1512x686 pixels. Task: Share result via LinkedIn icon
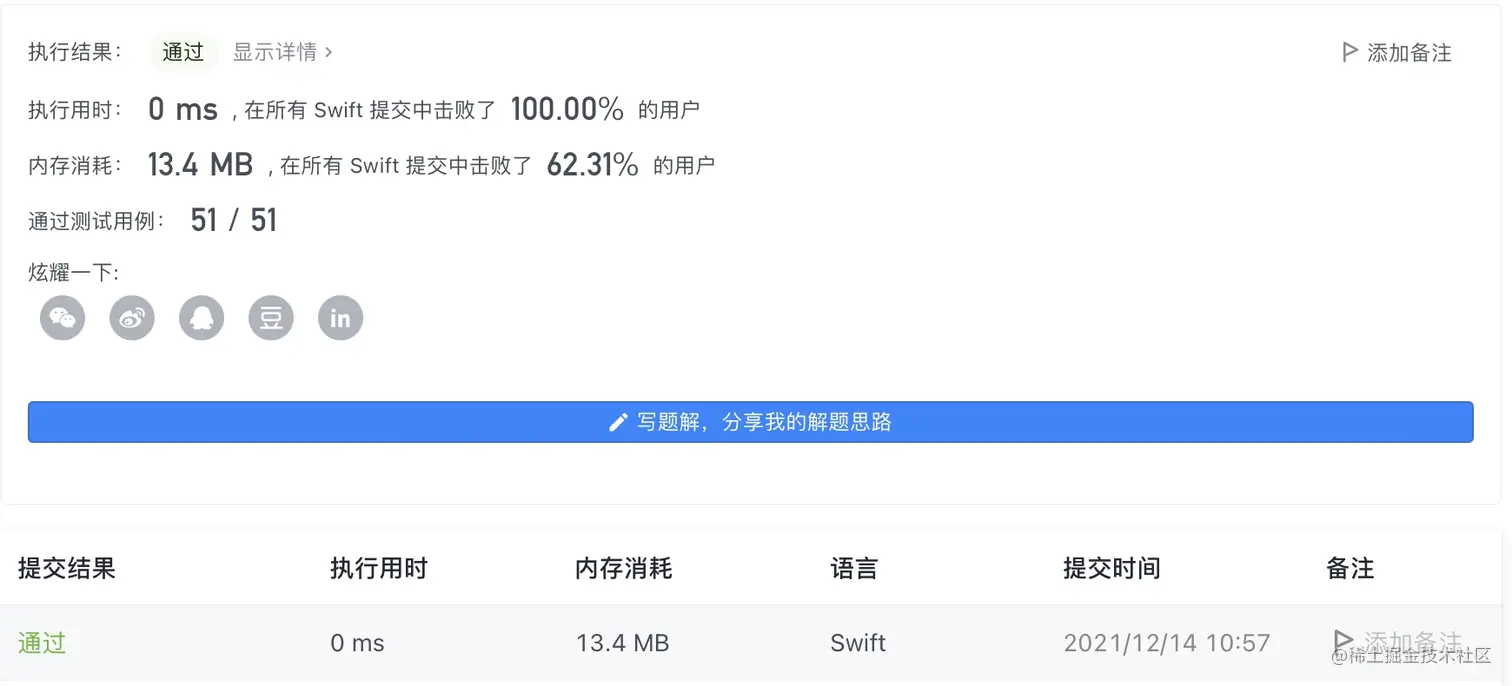pyautogui.click(x=341, y=319)
